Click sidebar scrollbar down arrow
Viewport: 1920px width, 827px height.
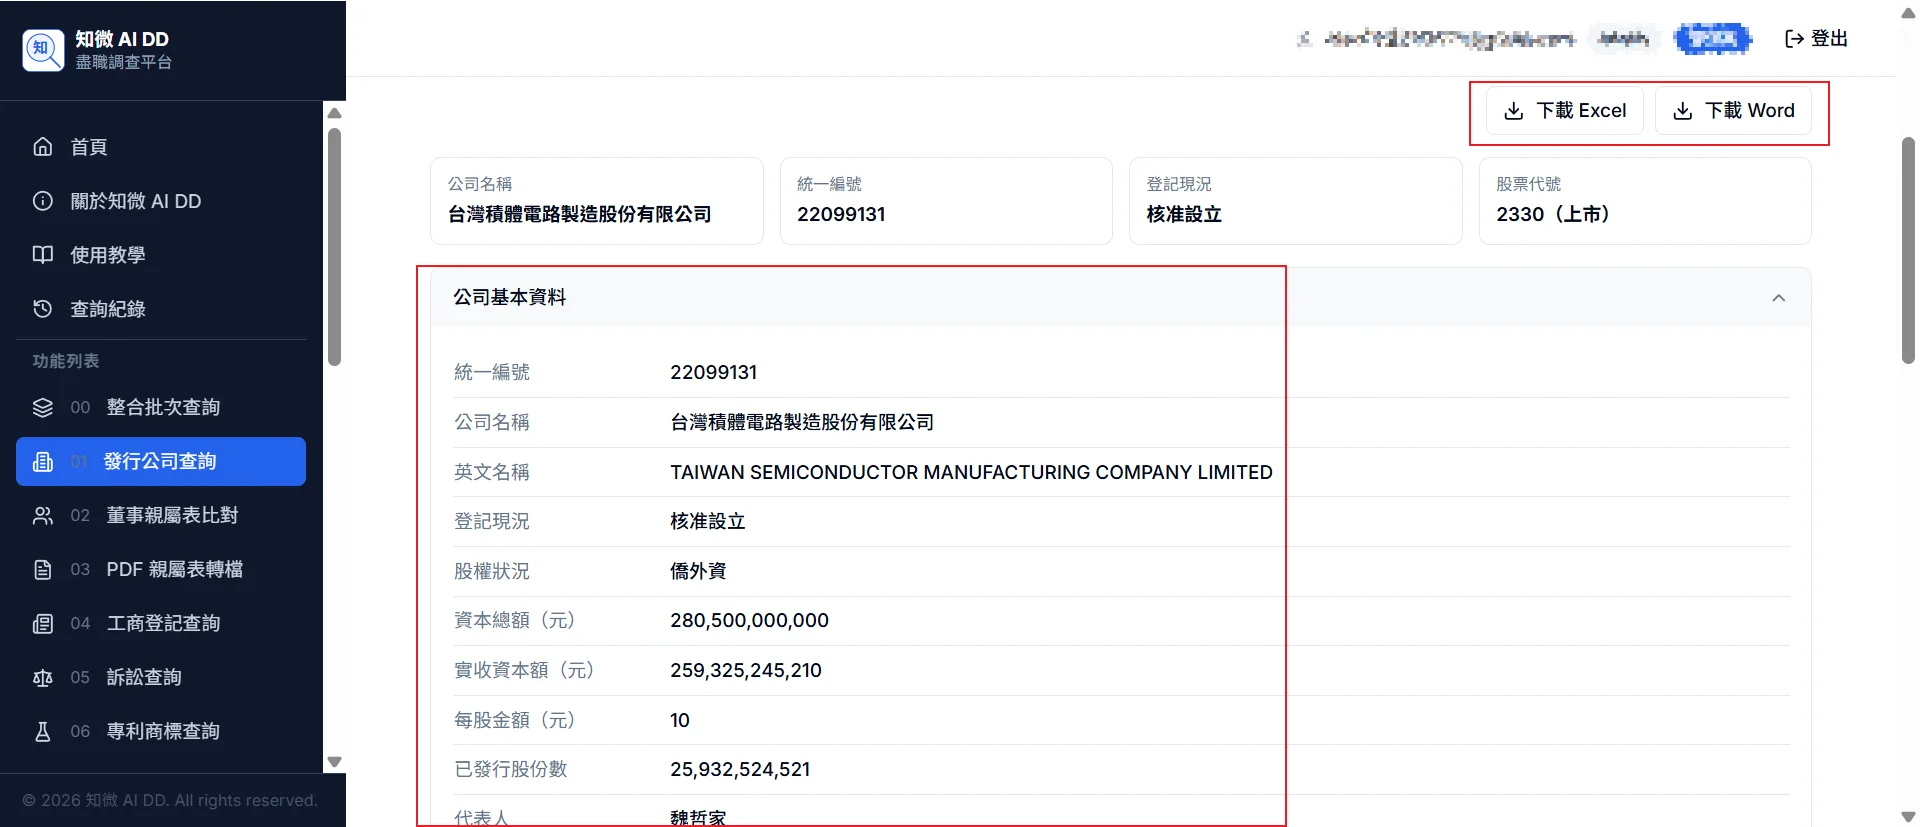[335, 762]
